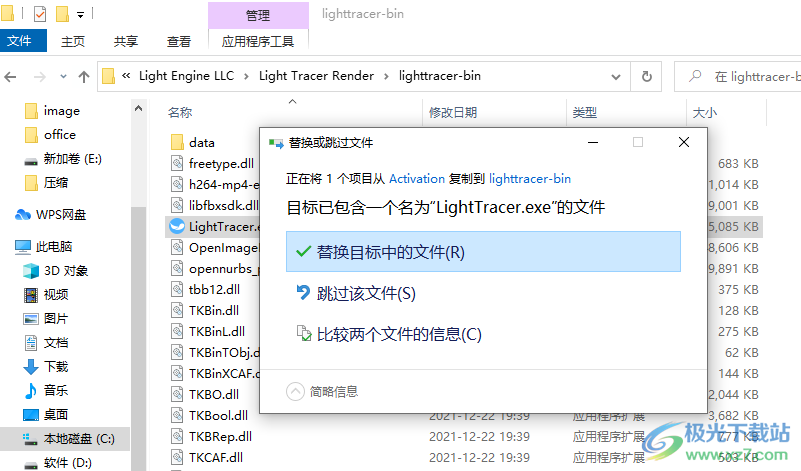Screen dimensions: 801x471
Task: Click the search box for lighttracer-bin
Action: tap(738, 77)
